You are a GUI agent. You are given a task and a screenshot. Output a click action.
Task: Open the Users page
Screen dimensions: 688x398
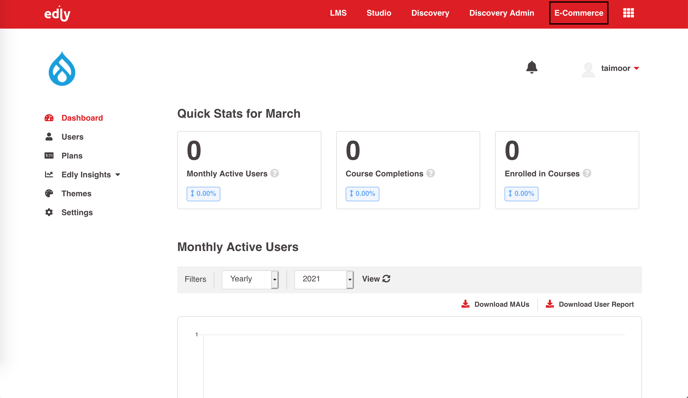coord(72,136)
